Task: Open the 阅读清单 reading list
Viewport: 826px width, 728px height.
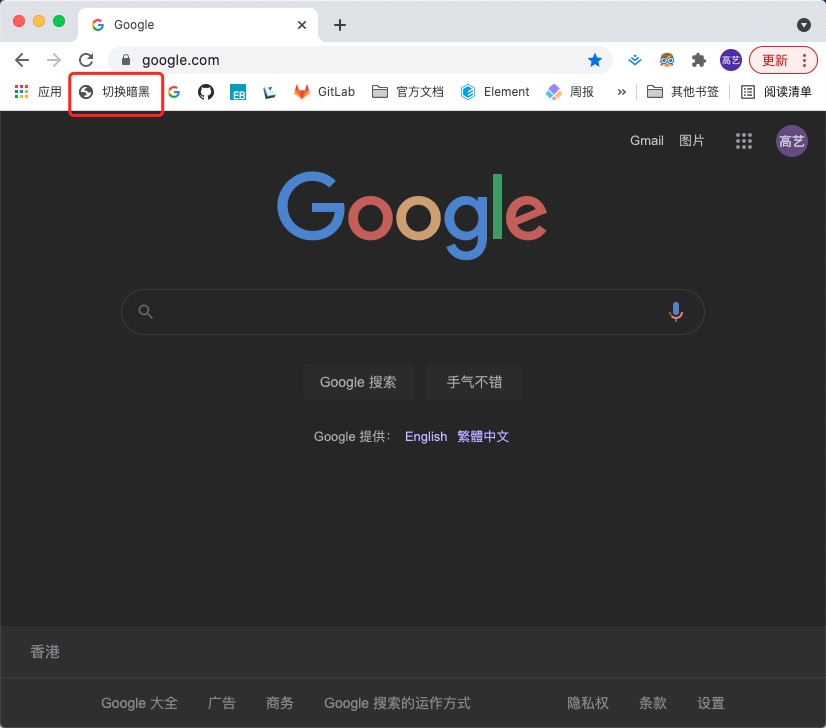Action: click(x=776, y=92)
